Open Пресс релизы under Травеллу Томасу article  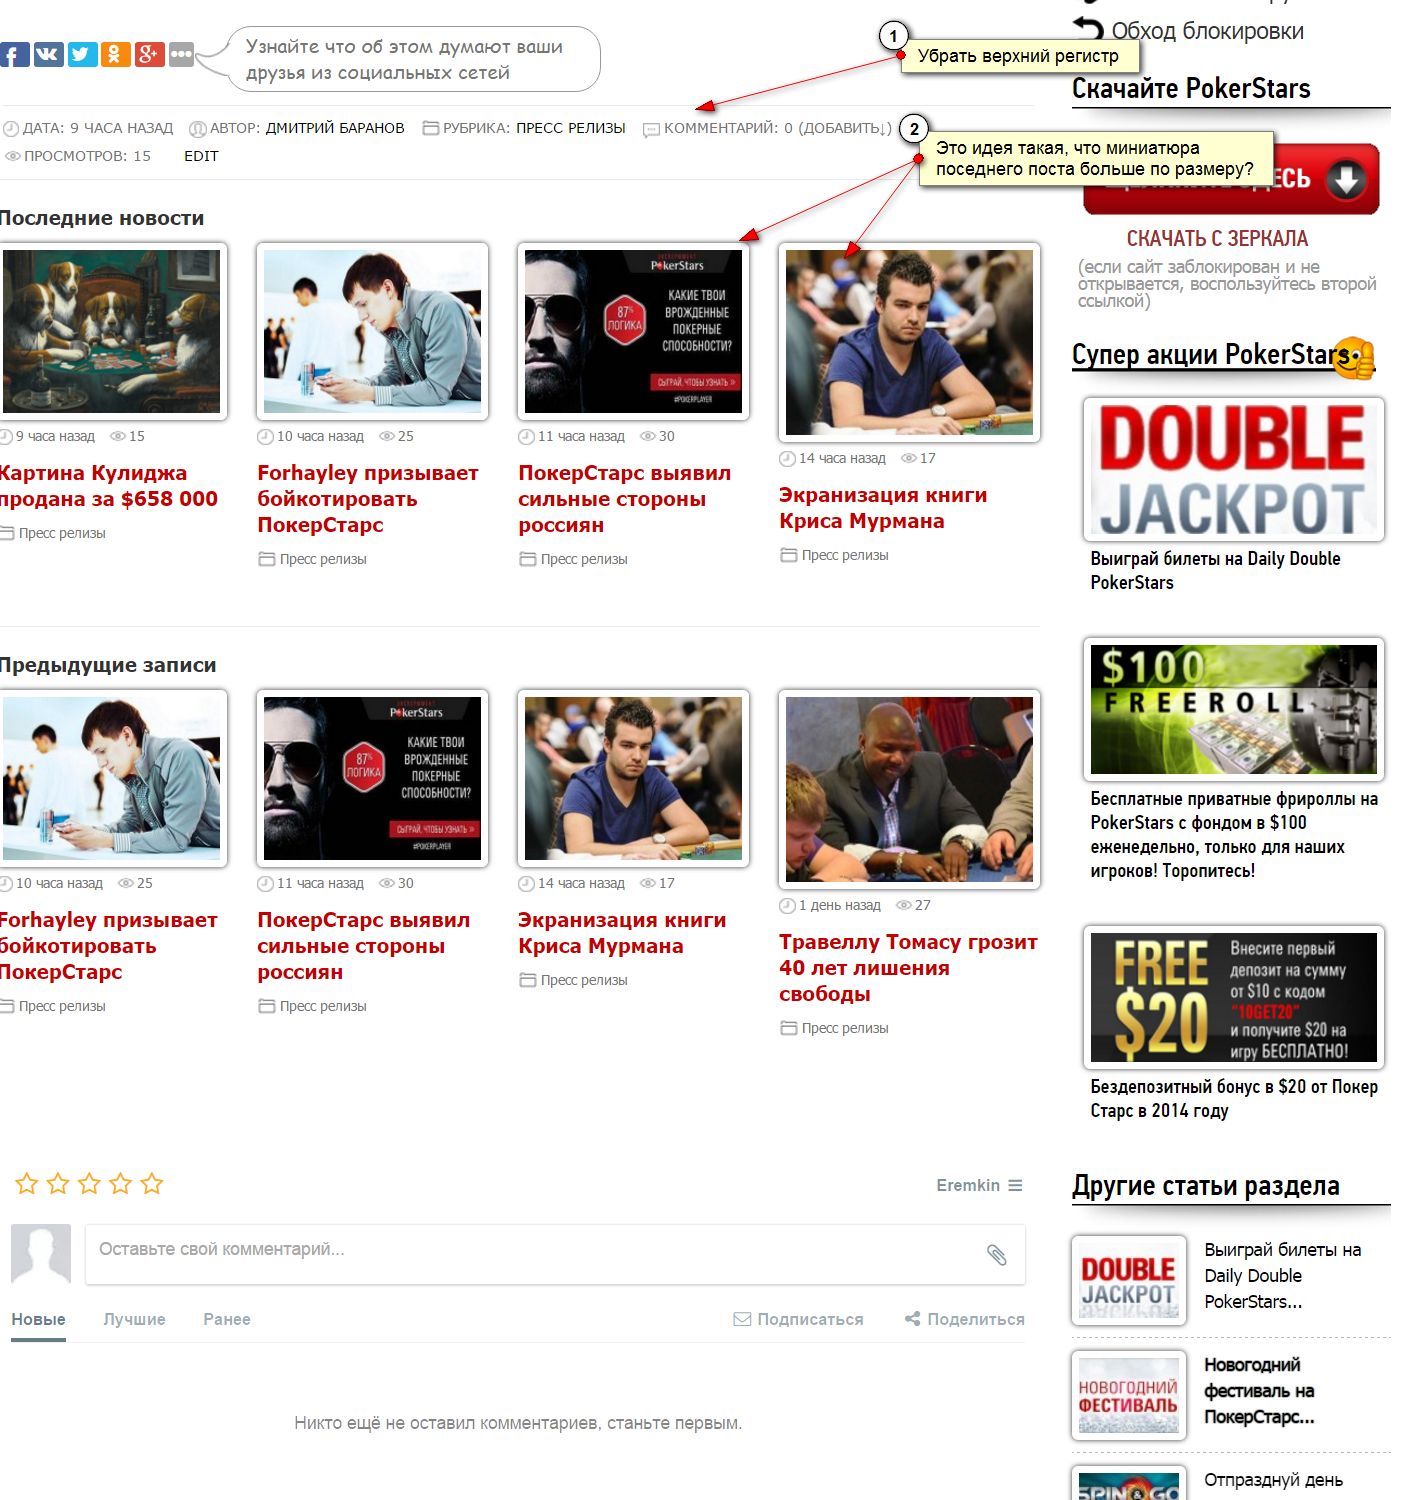point(845,1028)
